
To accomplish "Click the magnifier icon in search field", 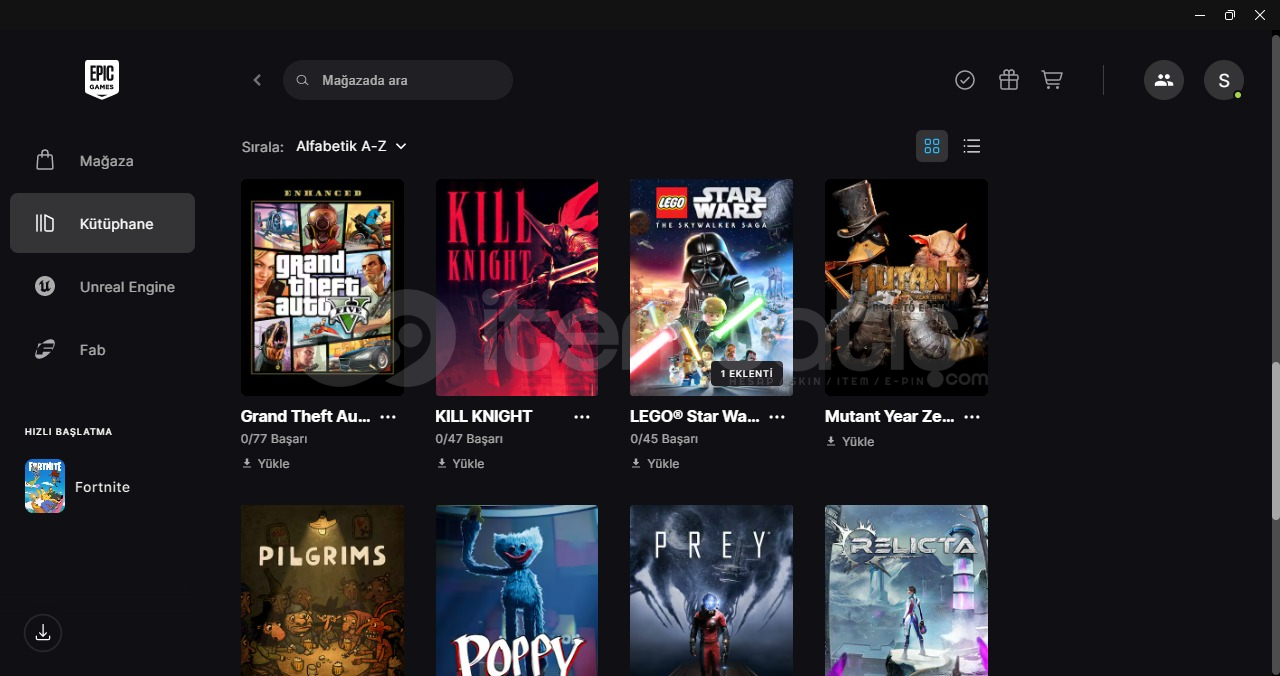I will (x=302, y=80).
